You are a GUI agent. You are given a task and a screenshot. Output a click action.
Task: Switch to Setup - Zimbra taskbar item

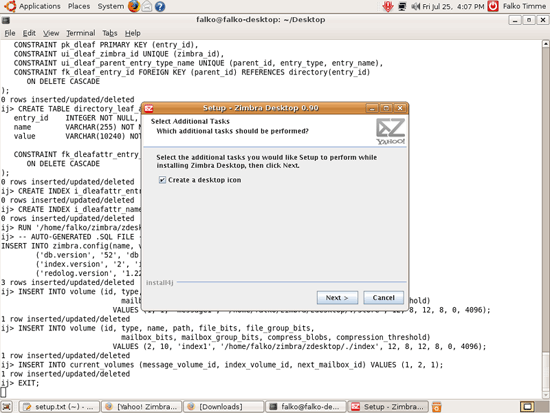(x=388, y=407)
